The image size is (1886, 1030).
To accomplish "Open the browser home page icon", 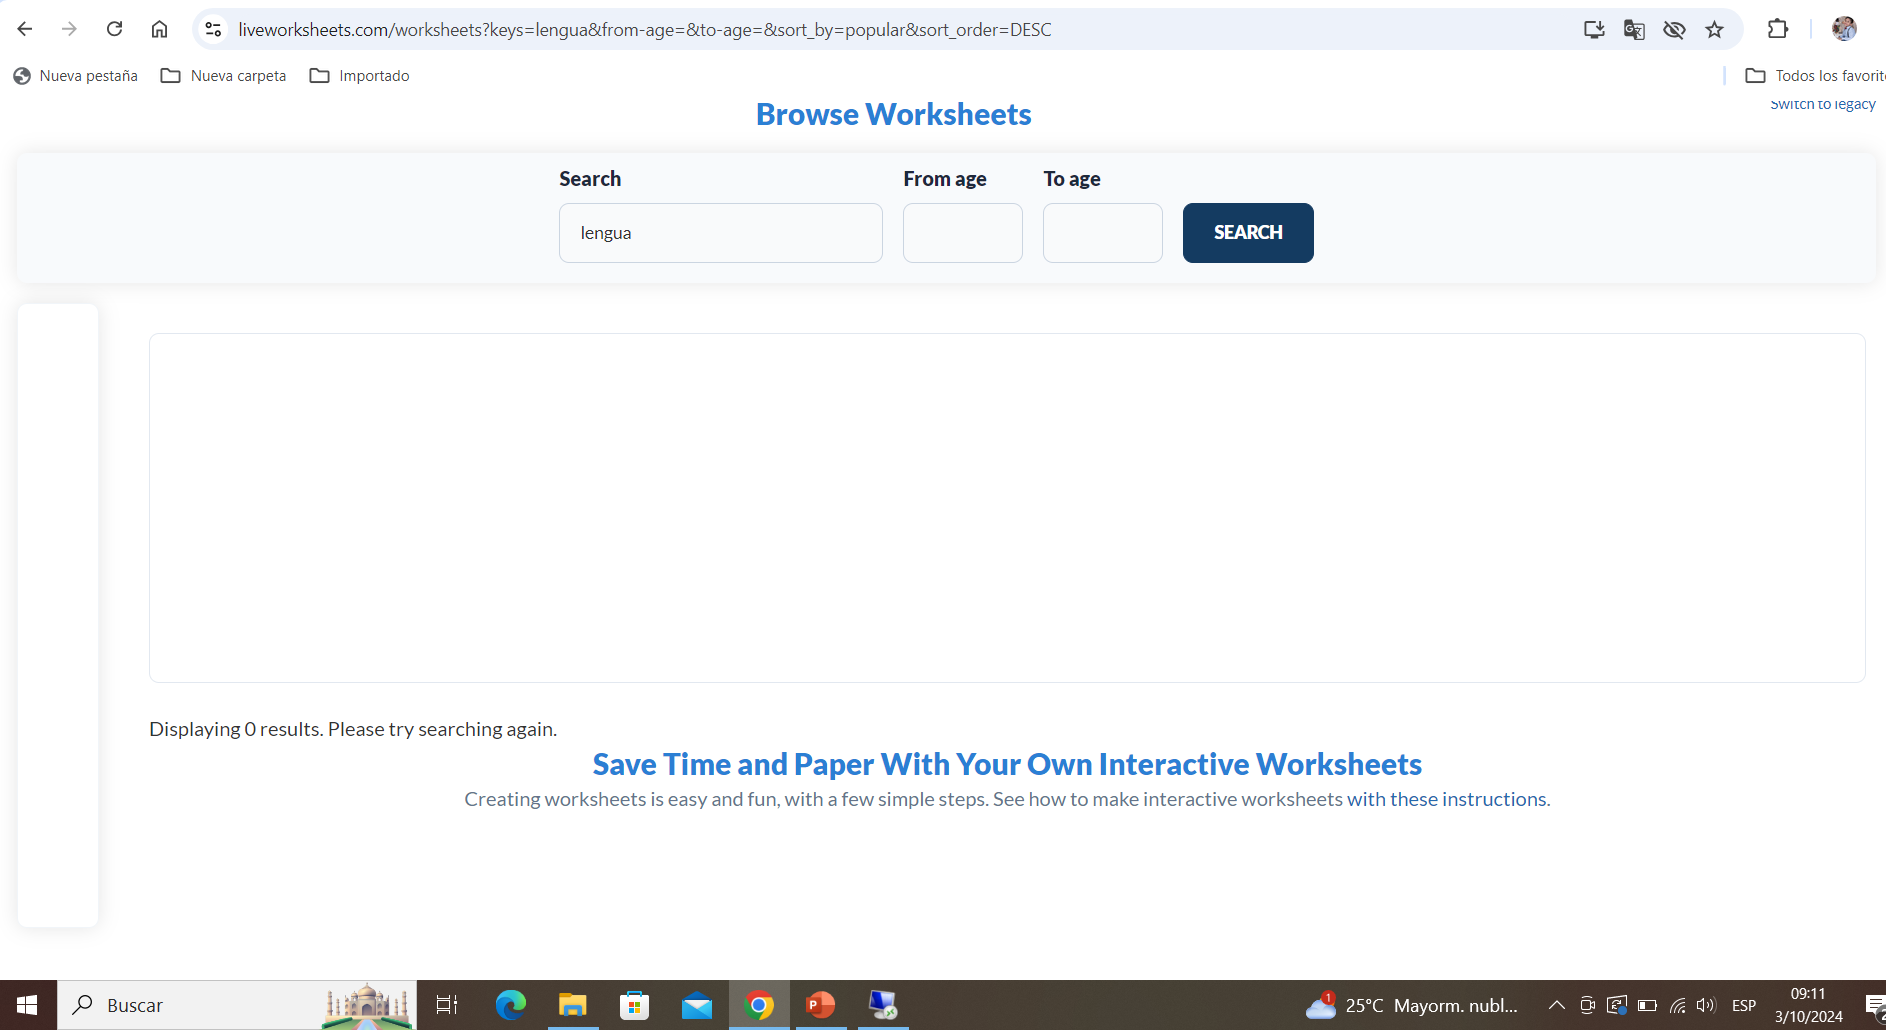I will [159, 29].
